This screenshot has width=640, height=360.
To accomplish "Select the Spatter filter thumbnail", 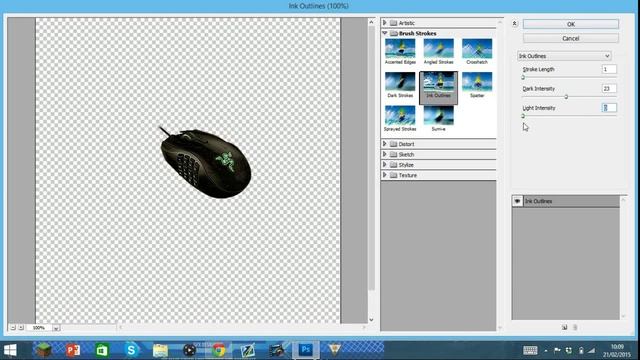I will coord(477,84).
